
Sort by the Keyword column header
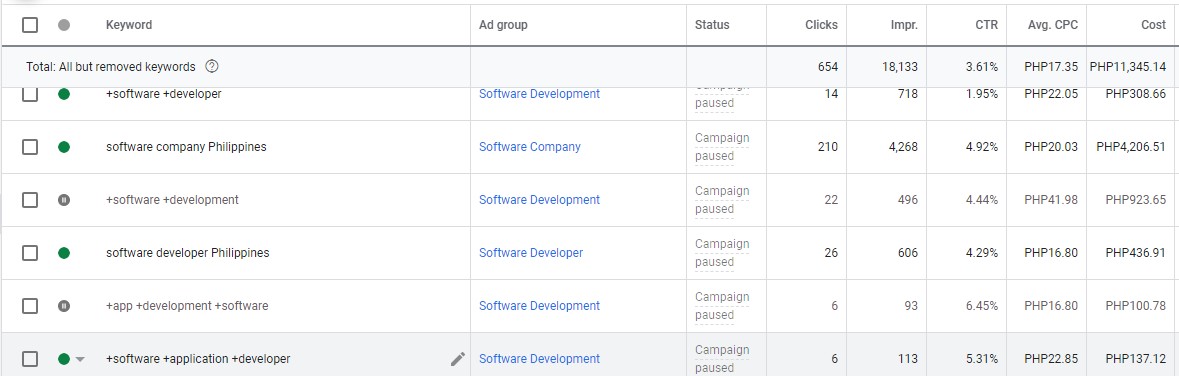[x=129, y=25]
